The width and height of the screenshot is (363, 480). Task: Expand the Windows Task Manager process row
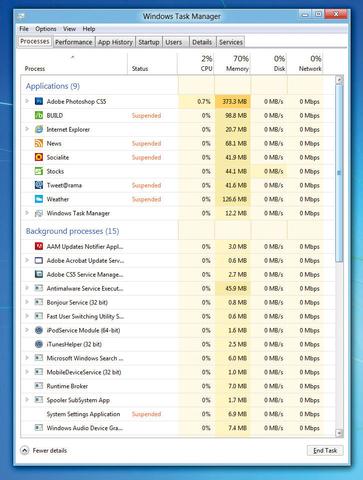pyautogui.click(x=27, y=213)
